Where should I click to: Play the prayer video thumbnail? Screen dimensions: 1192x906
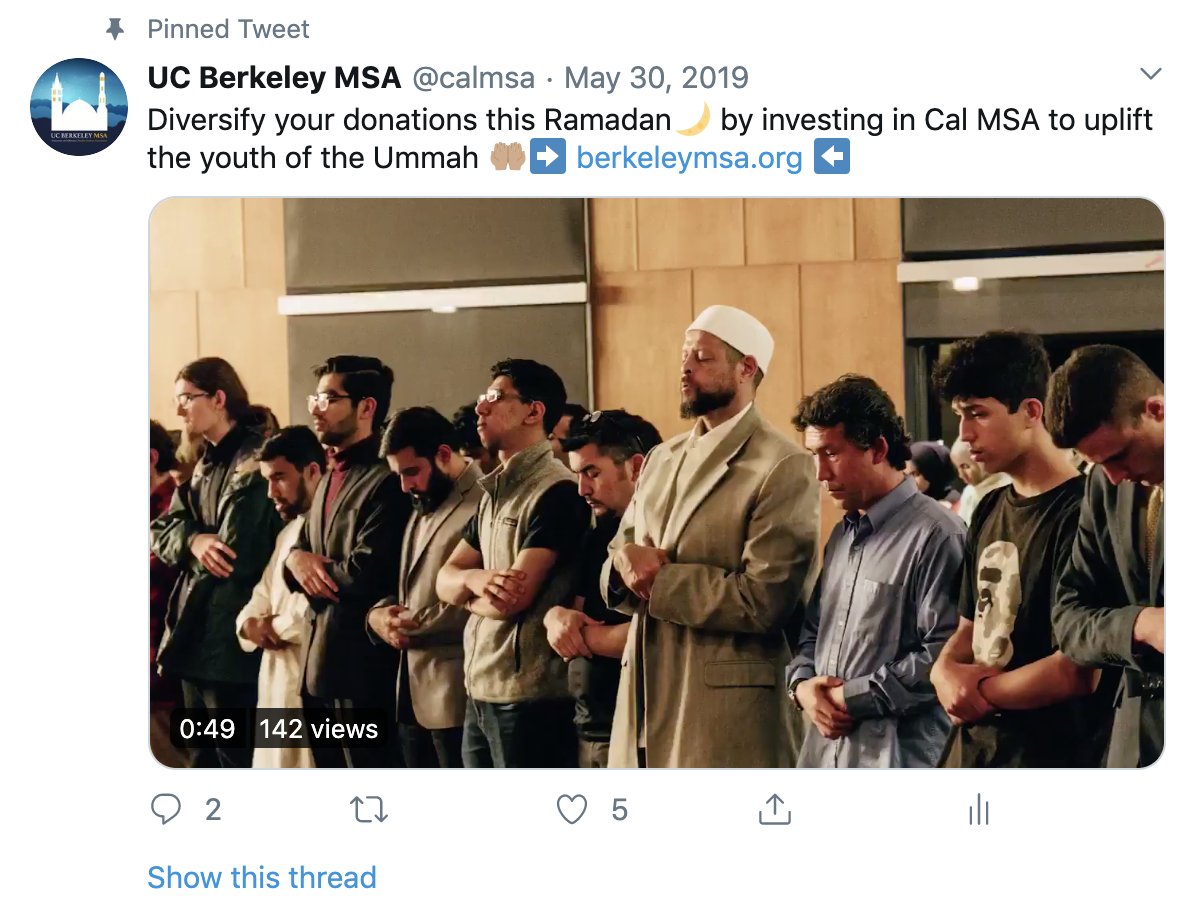click(x=656, y=482)
